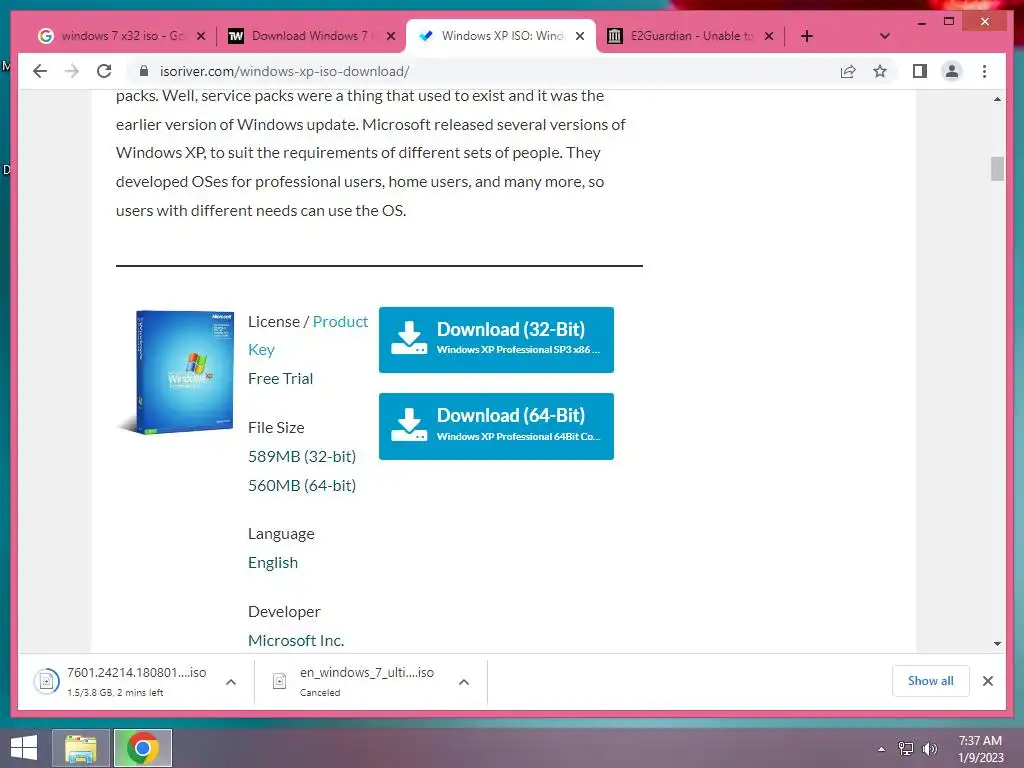Click the progress icon of 7601.24214 iso download
This screenshot has width=1024, height=768.
(x=46, y=682)
